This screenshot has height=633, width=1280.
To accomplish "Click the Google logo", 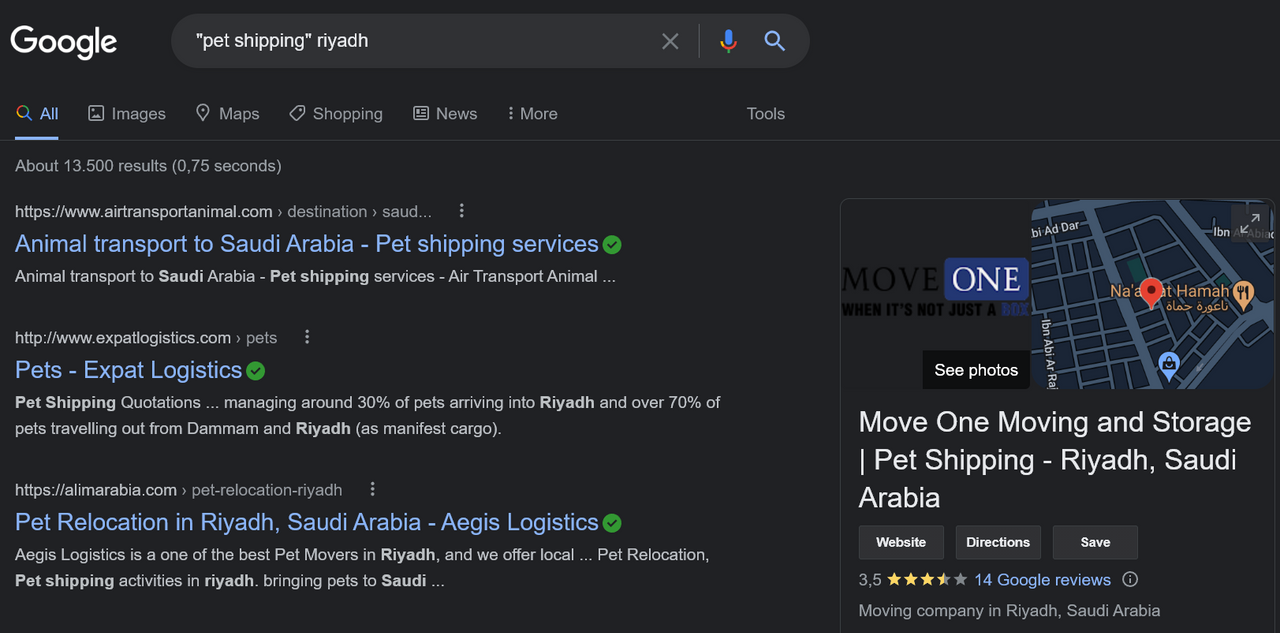I will [64, 42].
